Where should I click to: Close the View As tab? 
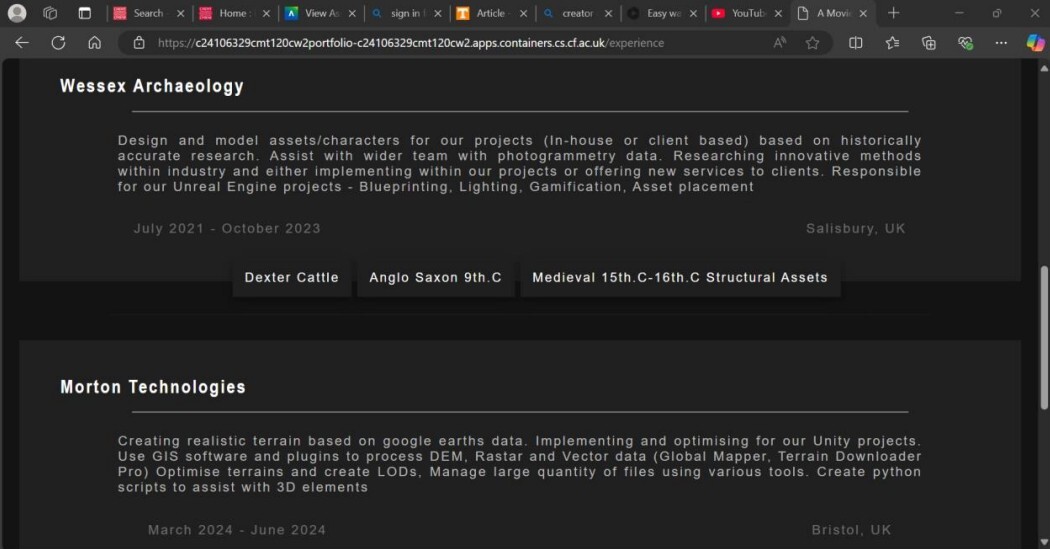coord(352,13)
